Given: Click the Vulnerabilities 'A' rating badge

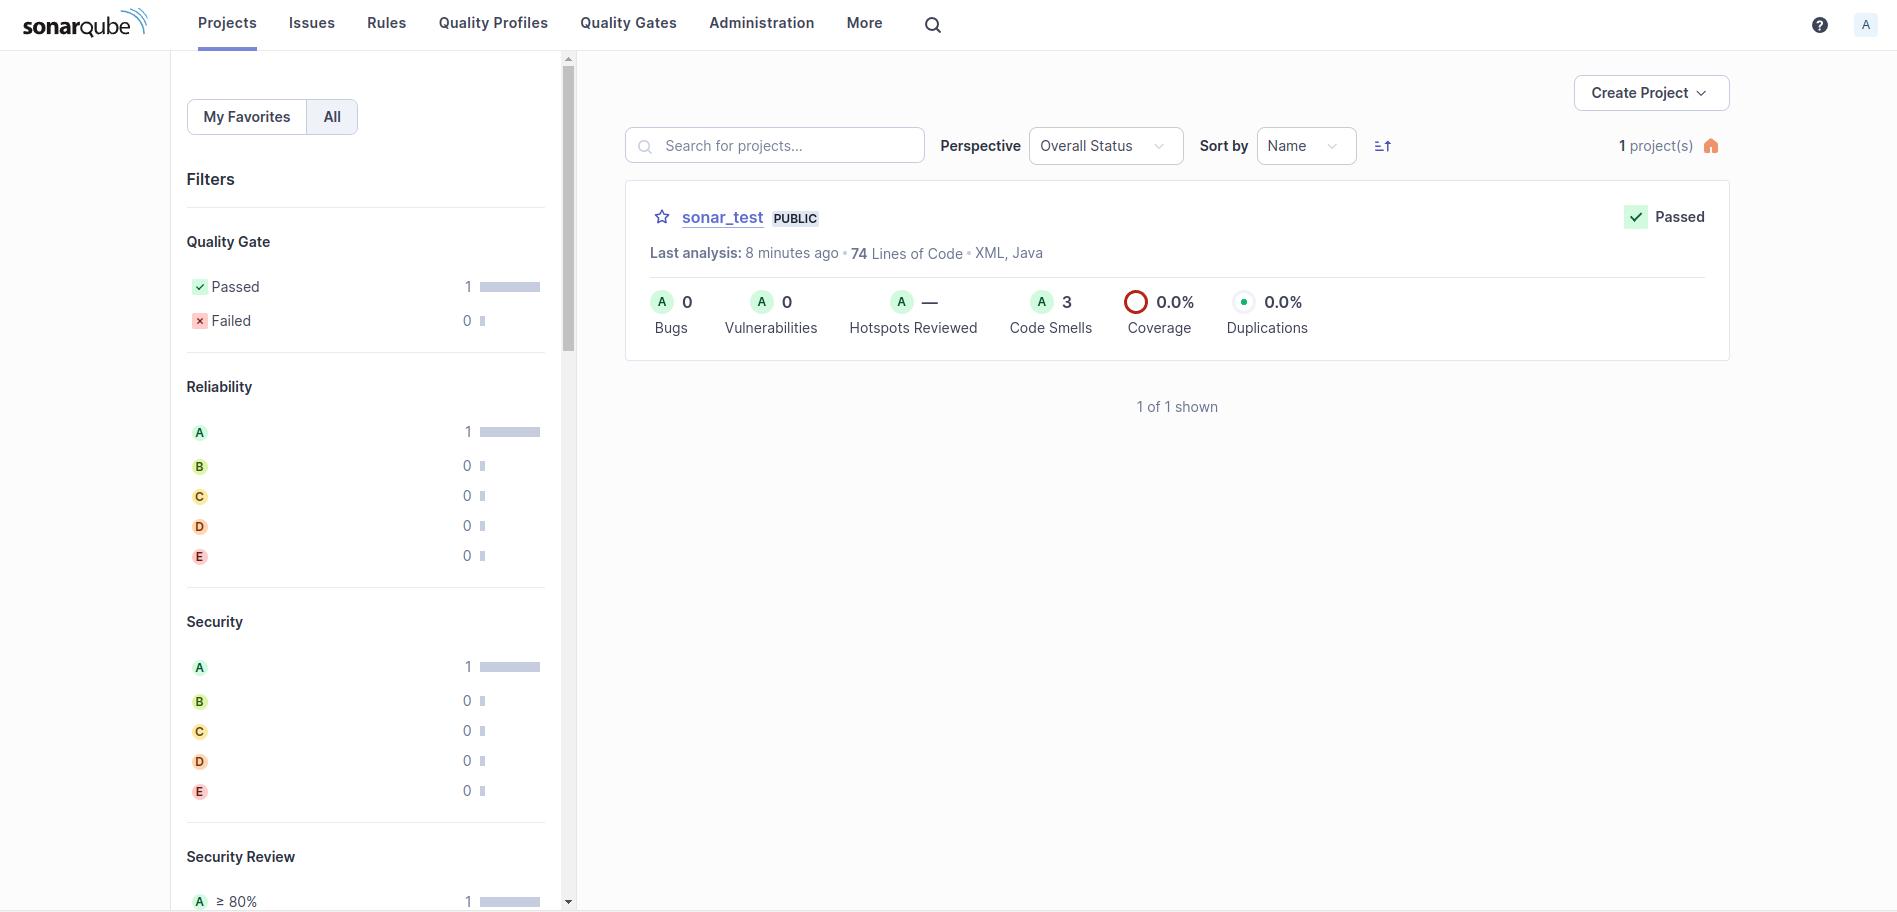Looking at the screenshot, I should [762, 302].
